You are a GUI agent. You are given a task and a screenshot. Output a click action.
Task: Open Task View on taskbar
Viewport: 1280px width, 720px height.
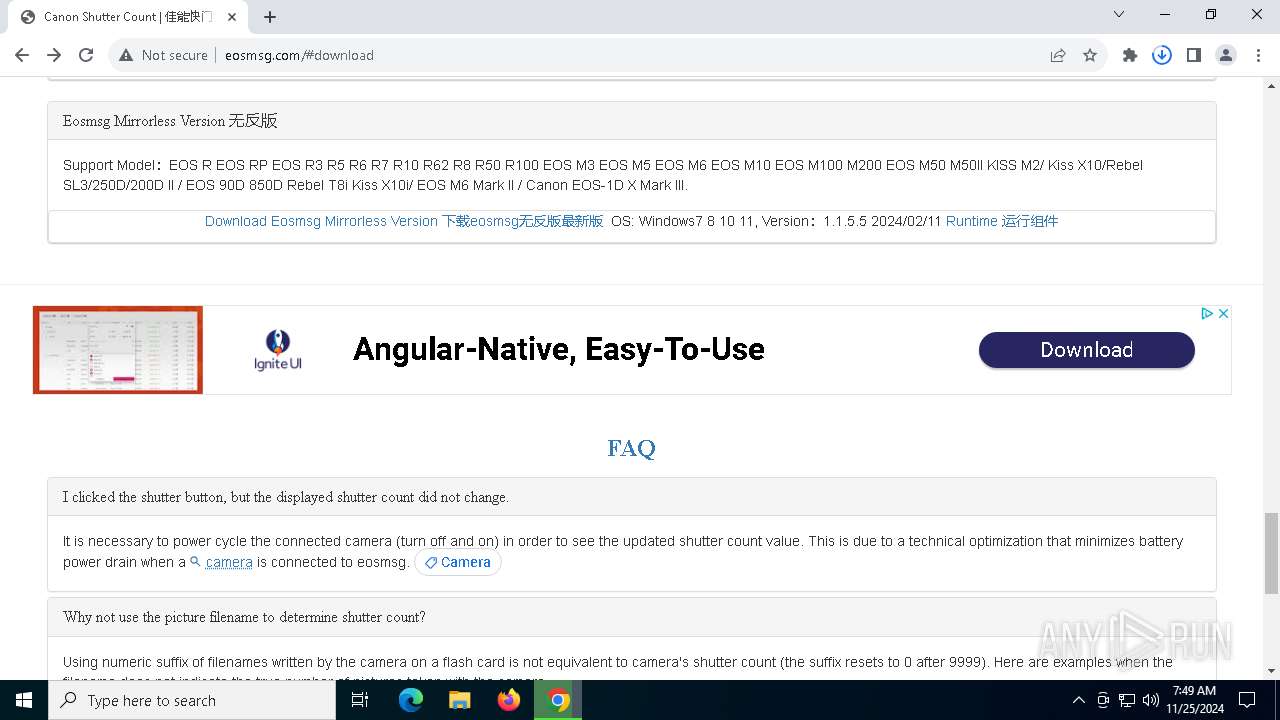(x=360, y=700)
